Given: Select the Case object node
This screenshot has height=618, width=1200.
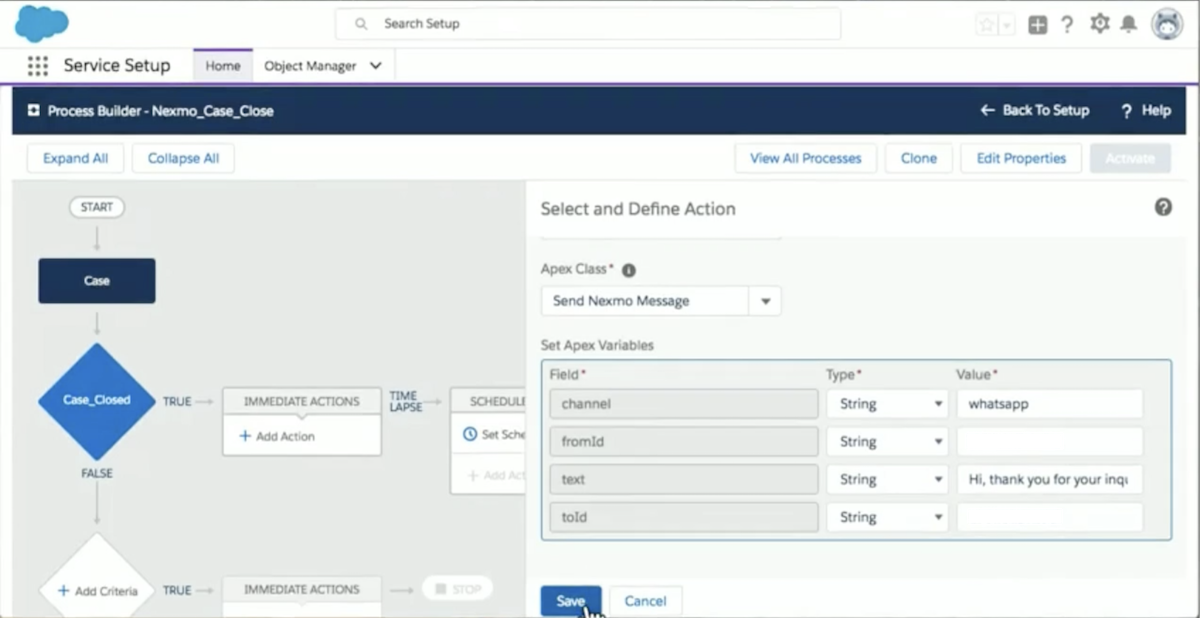Looking at the screenshot, I should coord(97,281).
